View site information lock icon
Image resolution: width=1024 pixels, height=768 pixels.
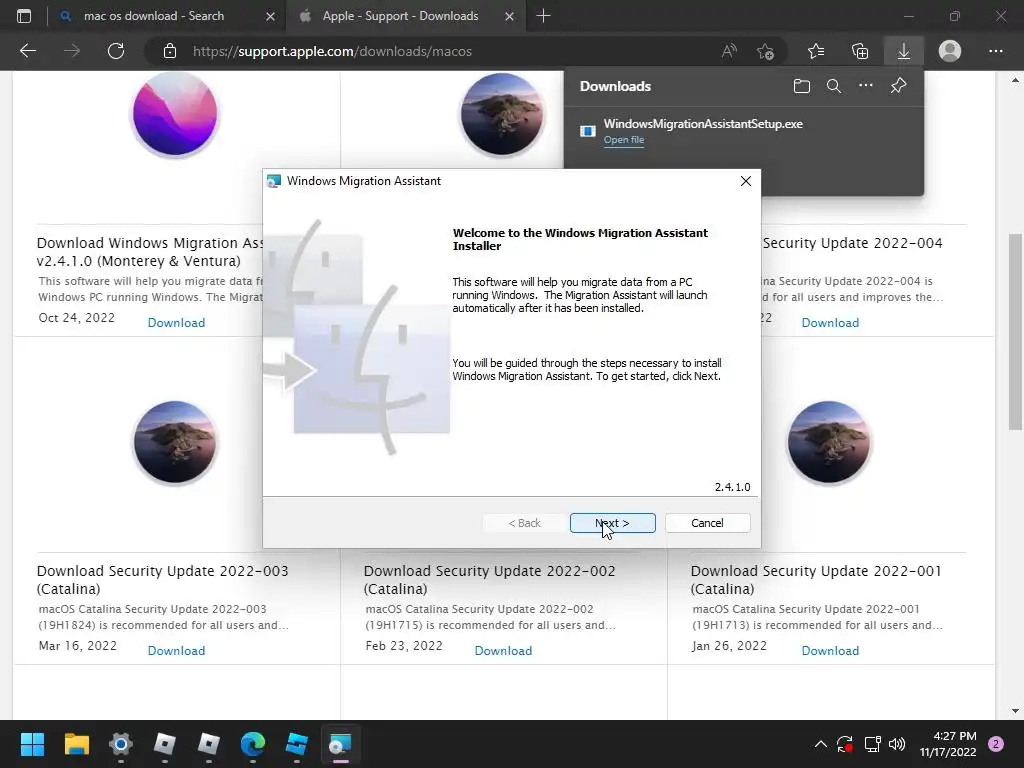tap(170, 51)
